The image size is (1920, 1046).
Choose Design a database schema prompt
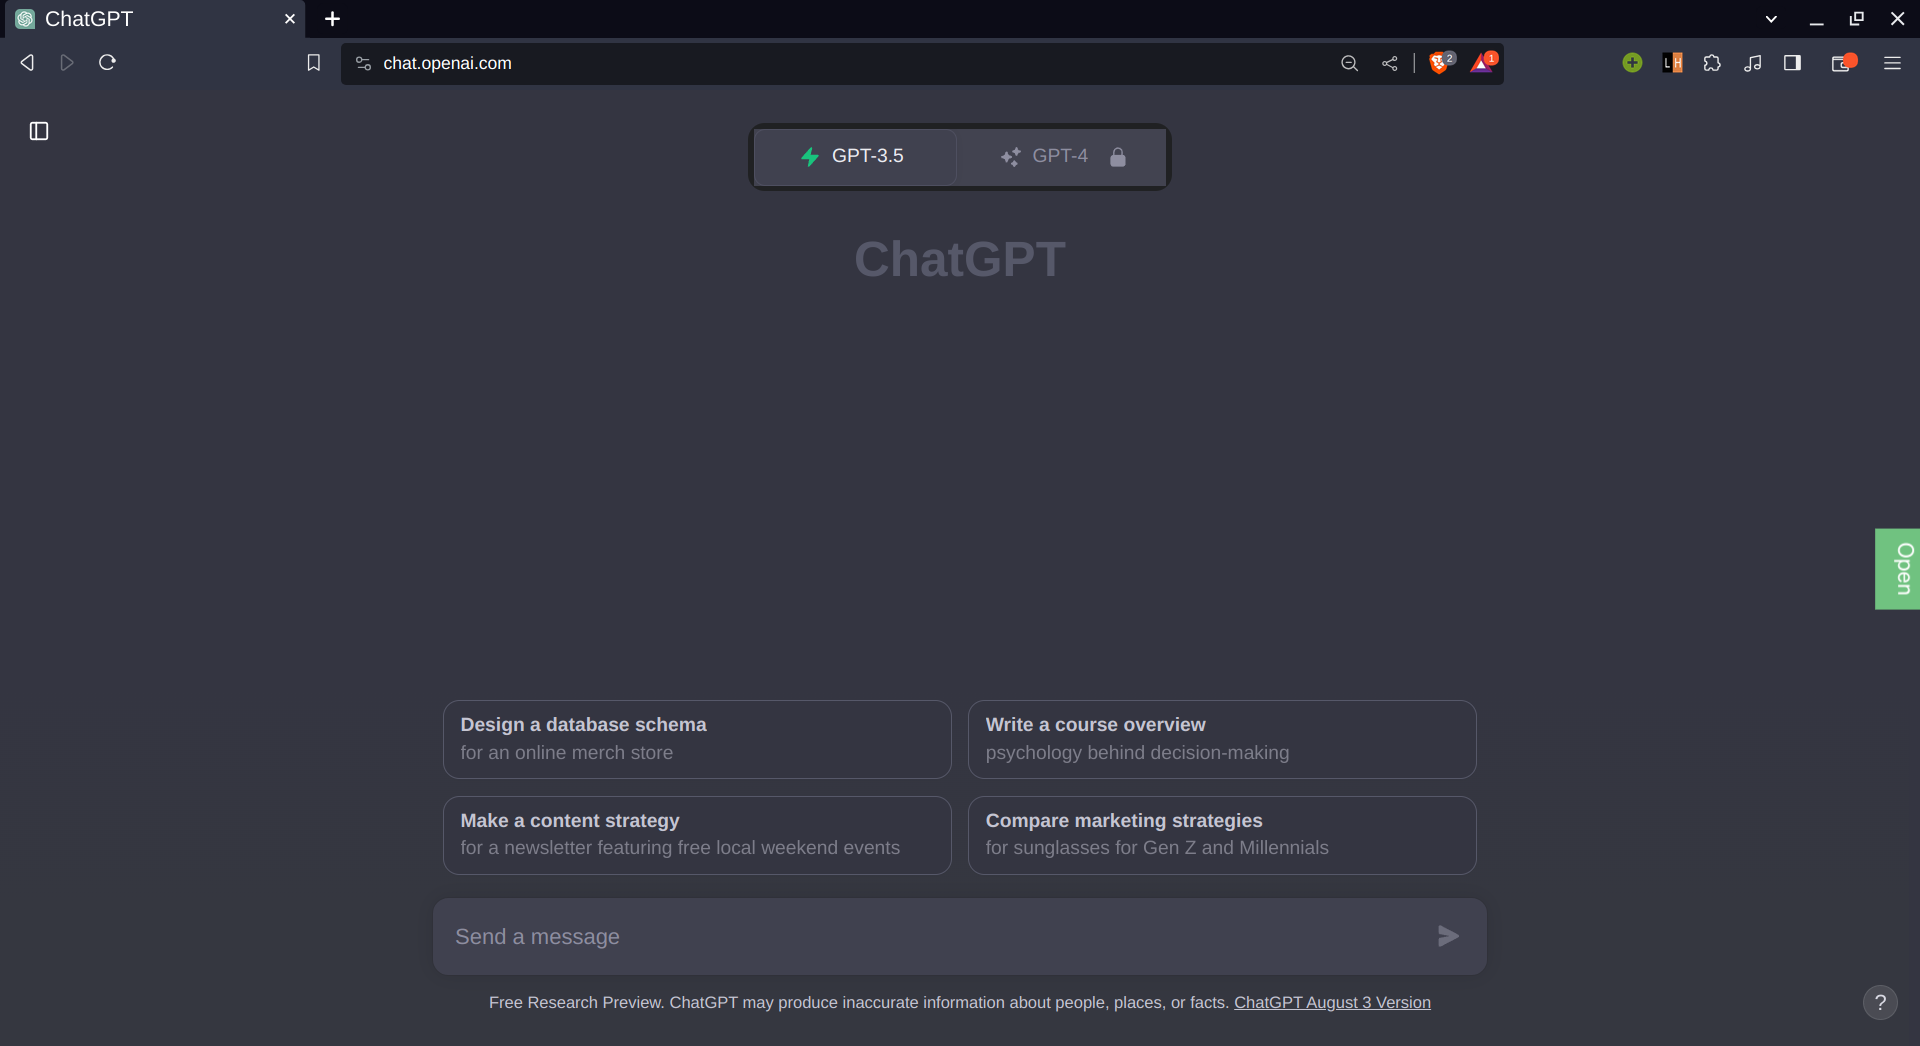click(x=697, y=739)
